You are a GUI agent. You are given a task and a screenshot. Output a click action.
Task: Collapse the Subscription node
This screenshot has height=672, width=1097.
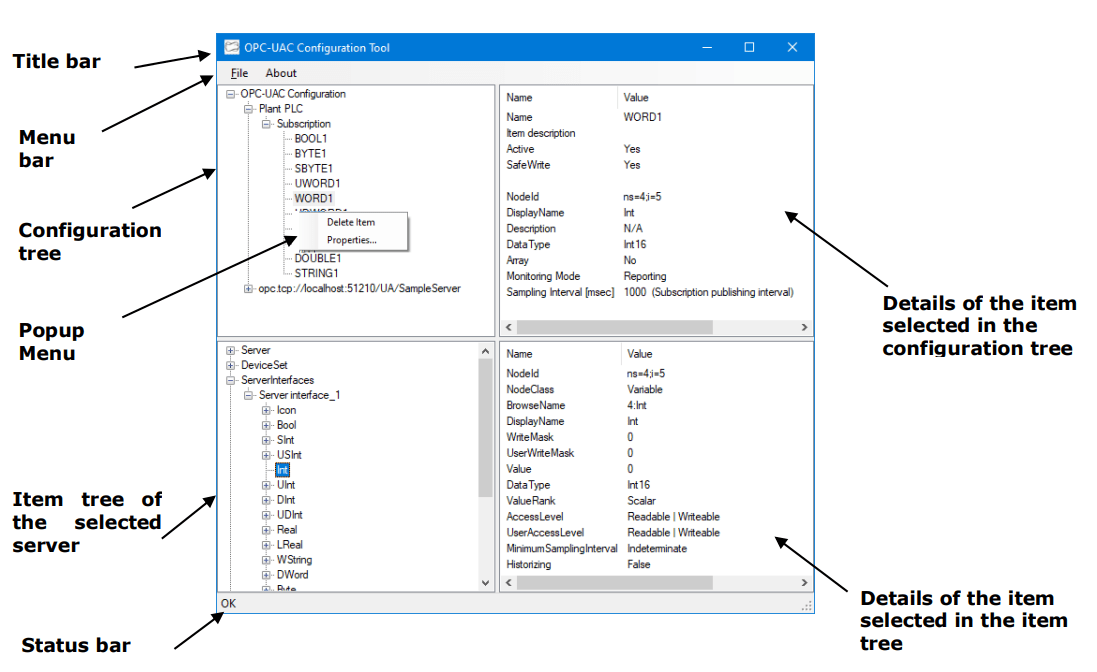[x=266, y=124]
